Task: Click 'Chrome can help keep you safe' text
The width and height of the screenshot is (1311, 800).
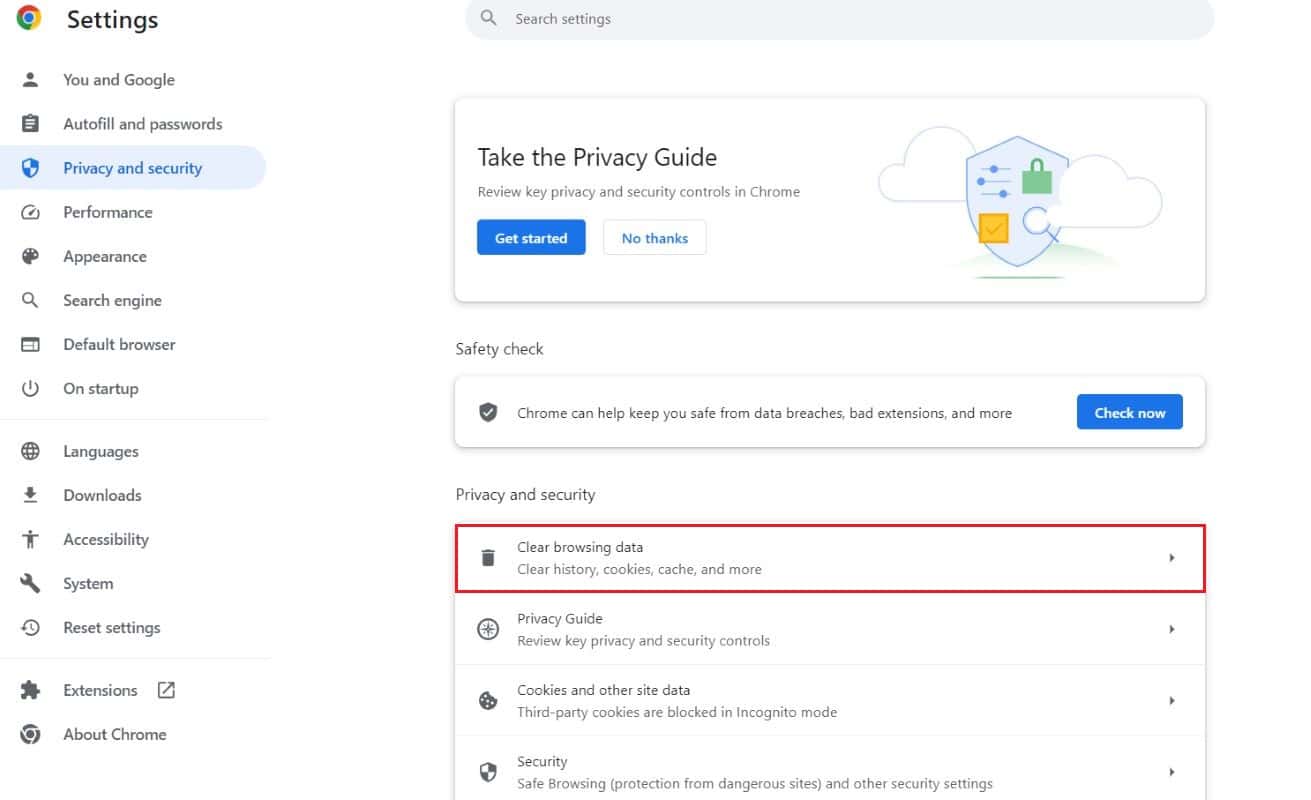Action: point(764,413)
